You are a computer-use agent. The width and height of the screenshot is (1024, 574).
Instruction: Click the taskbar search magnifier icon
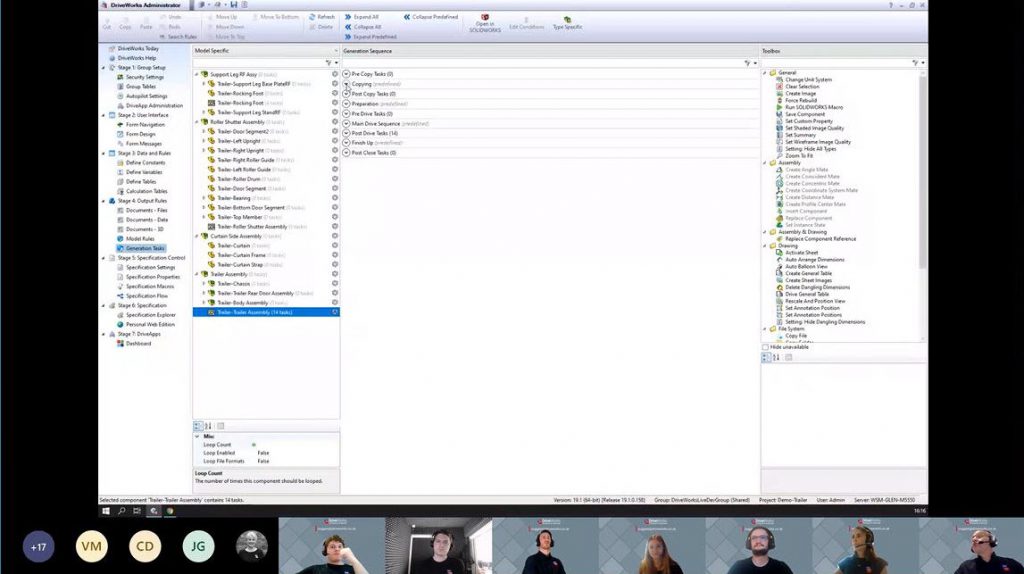[x=121, y=511]
